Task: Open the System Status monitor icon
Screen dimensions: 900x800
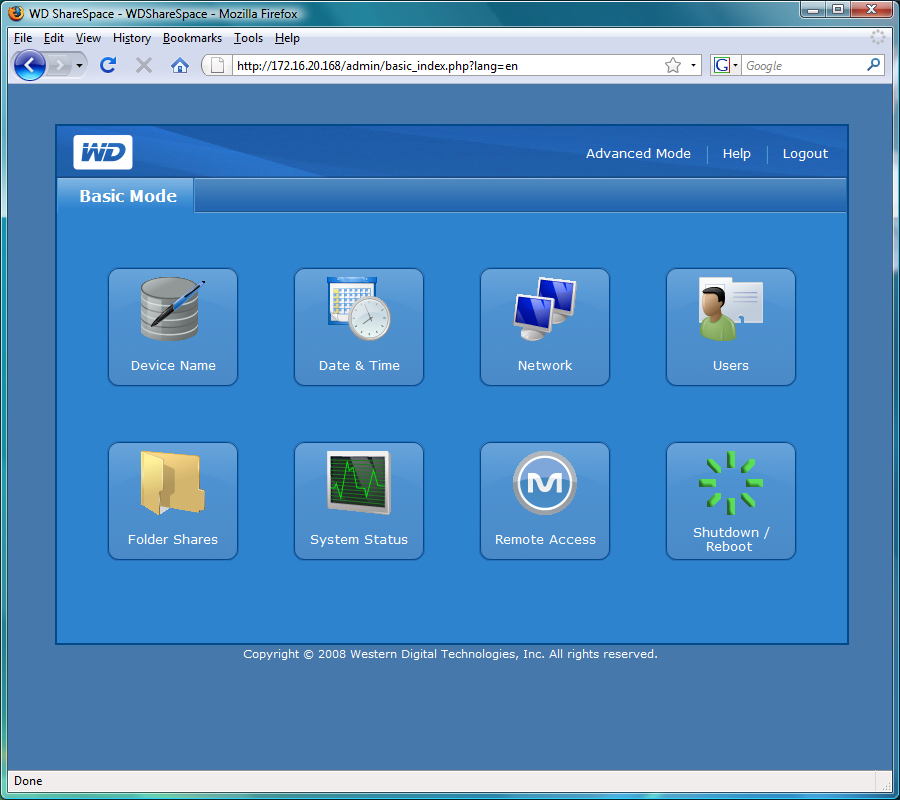Action: click(359, 501)
